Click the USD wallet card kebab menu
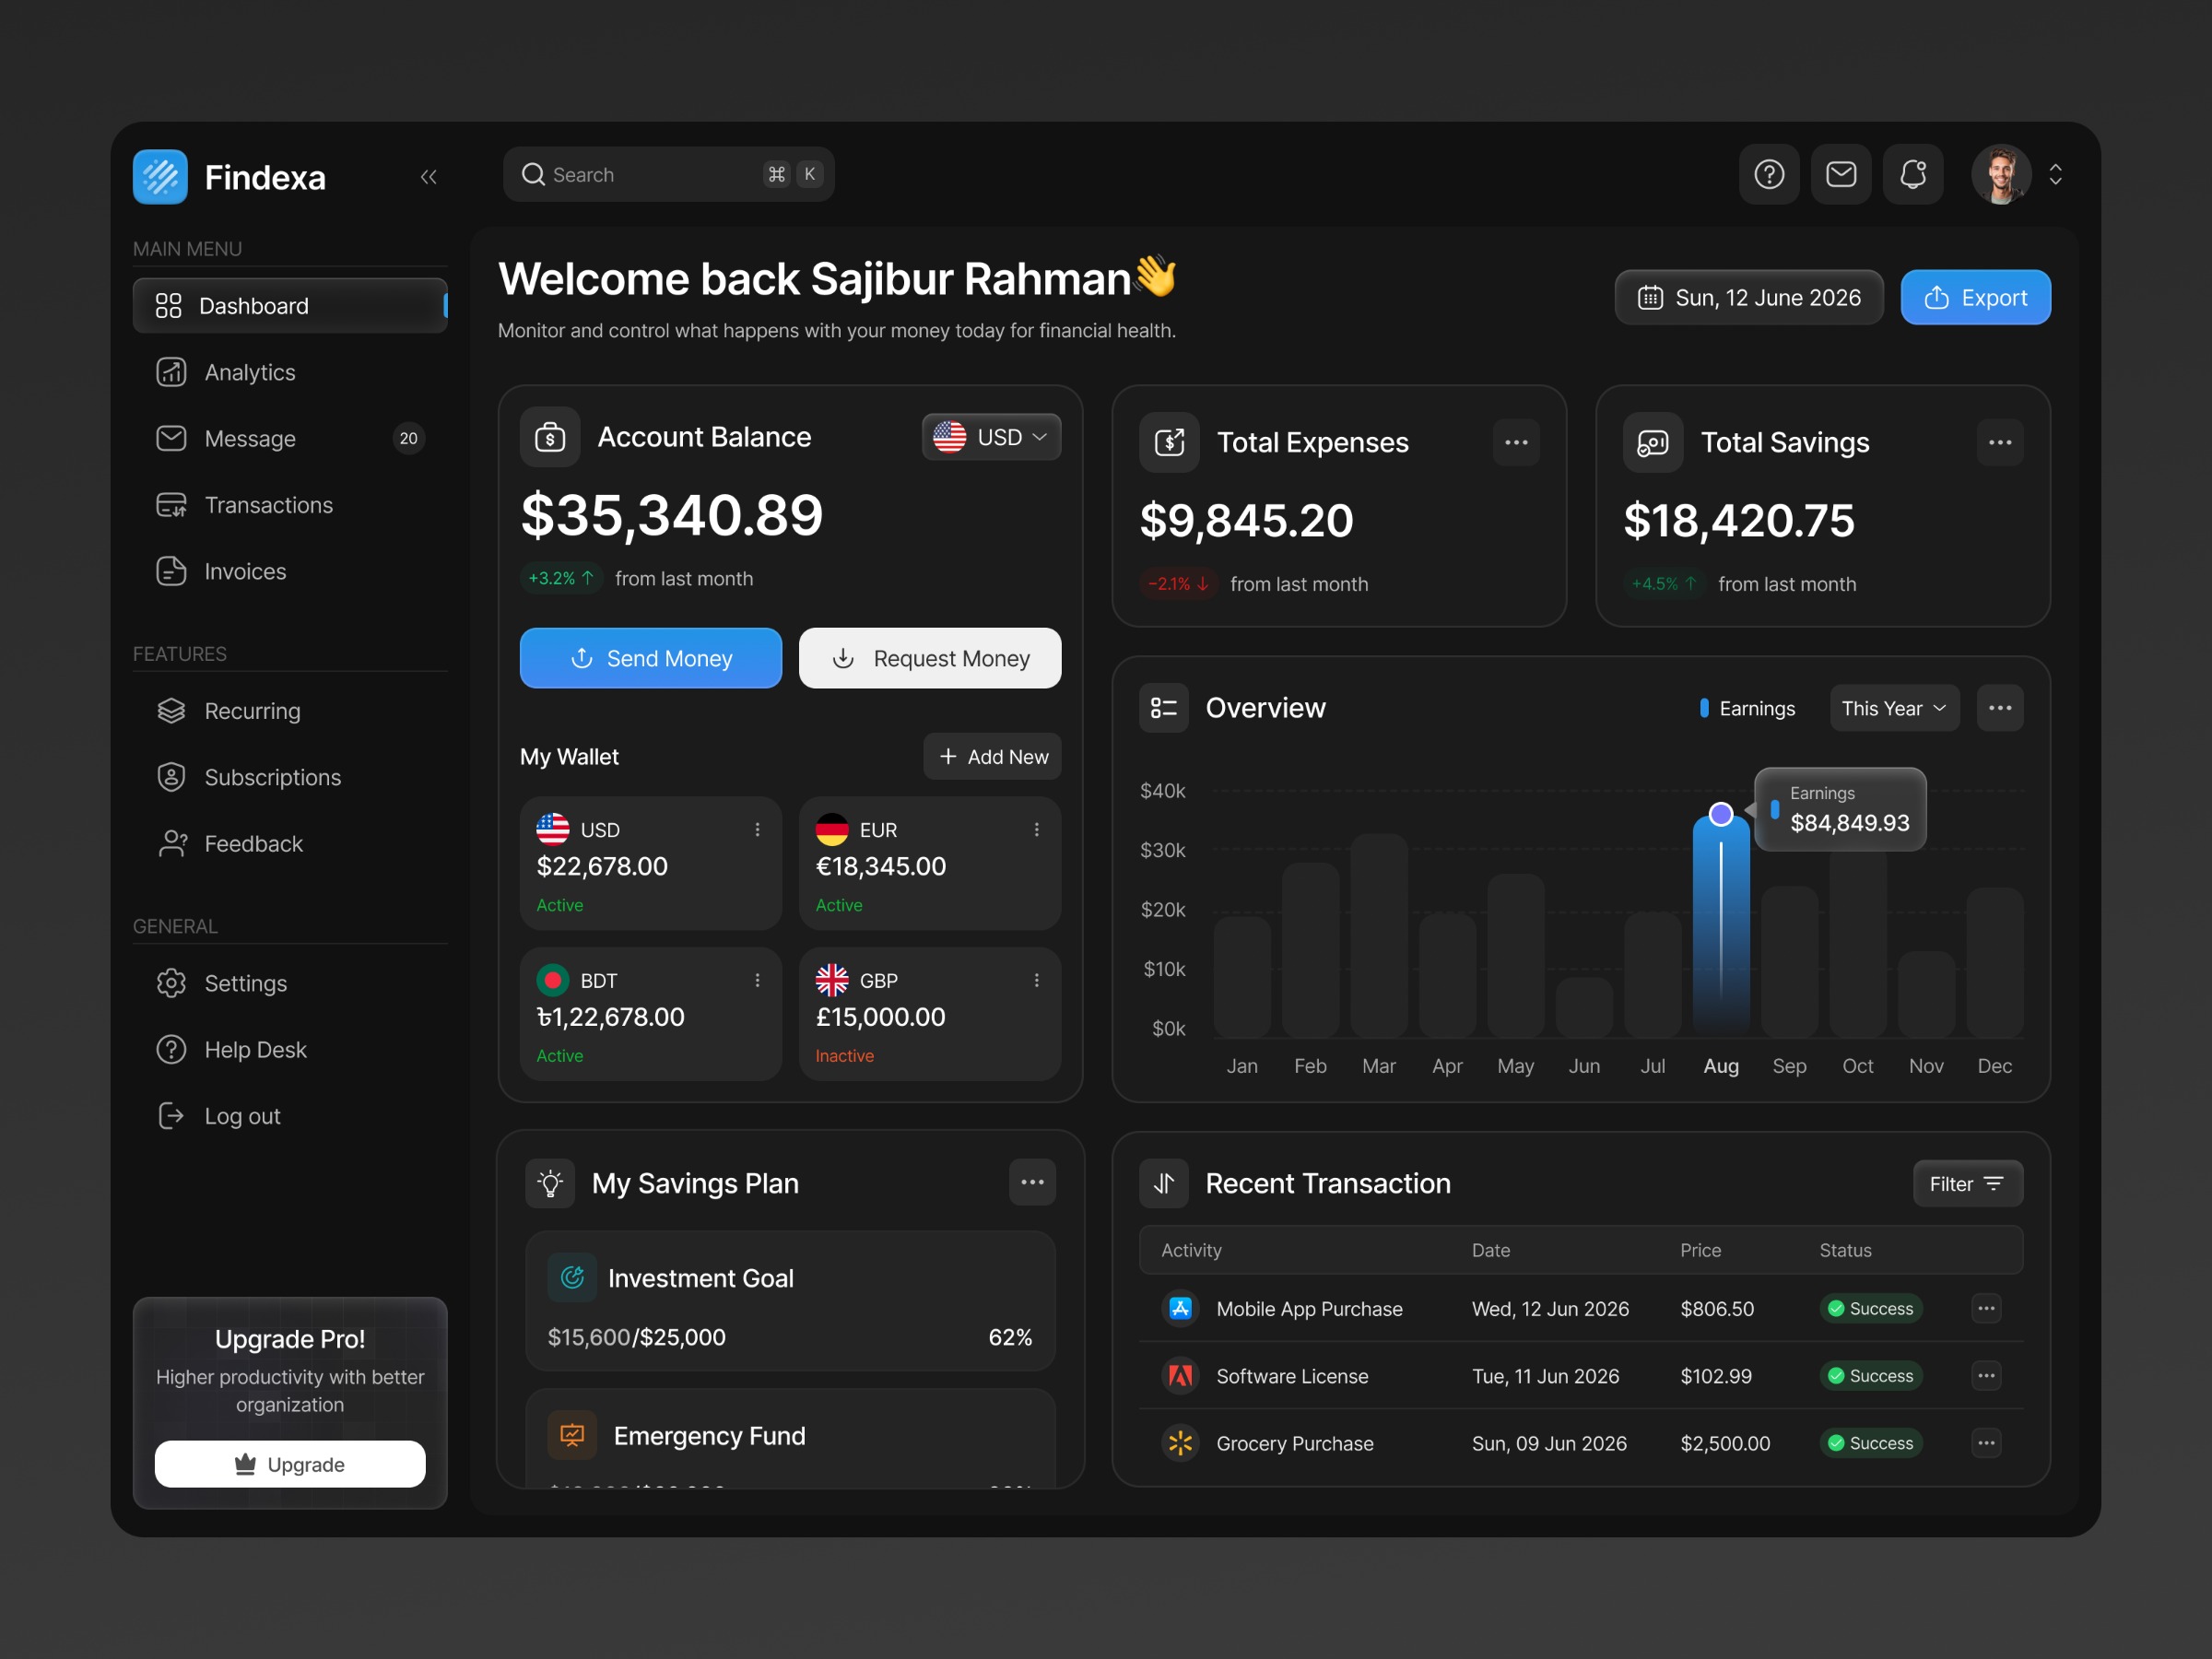The height and width of the screenshot is (1659, 2212). [757, 830]
